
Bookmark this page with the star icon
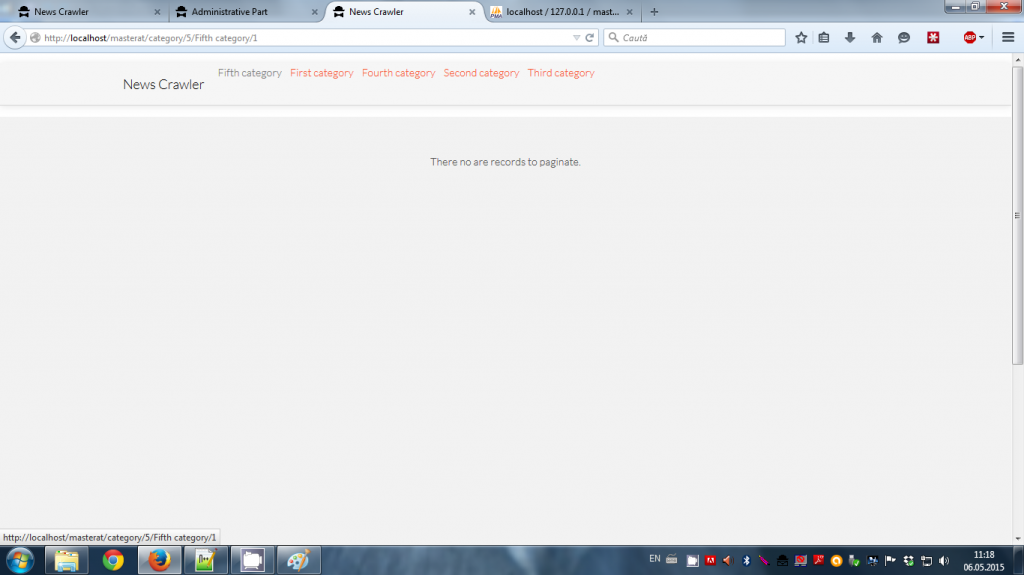[x=801, y=38]
